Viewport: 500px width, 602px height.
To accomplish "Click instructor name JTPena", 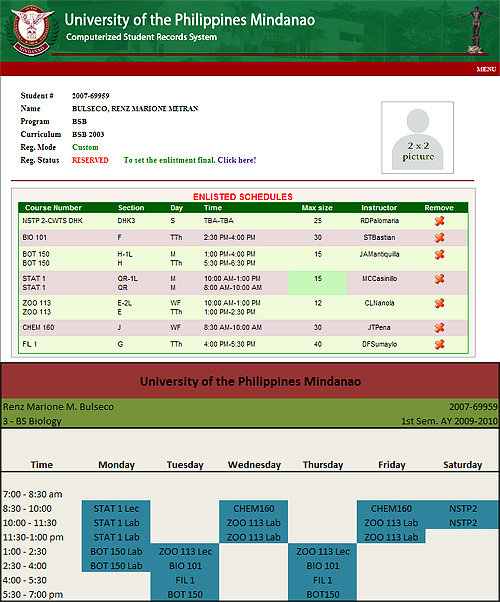I will click(x=379, y=327).
